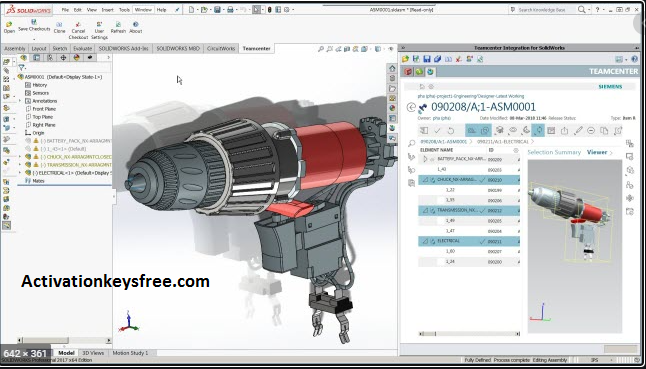Expand BATTERY_PACK row in Teamcenter element list
This screenshot has width=646, height=369.
(x=425, y=159)
